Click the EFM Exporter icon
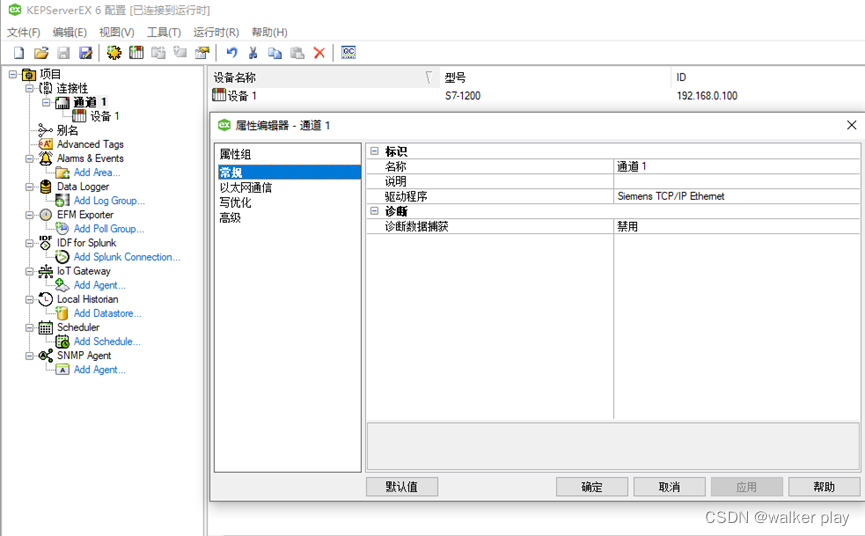Viewport: 865px width, 536px height. 46,215
